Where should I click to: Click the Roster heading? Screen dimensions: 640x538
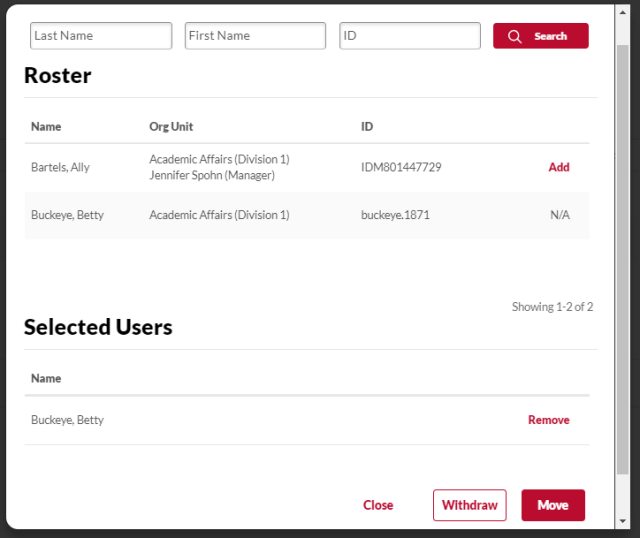coord(58,76)
